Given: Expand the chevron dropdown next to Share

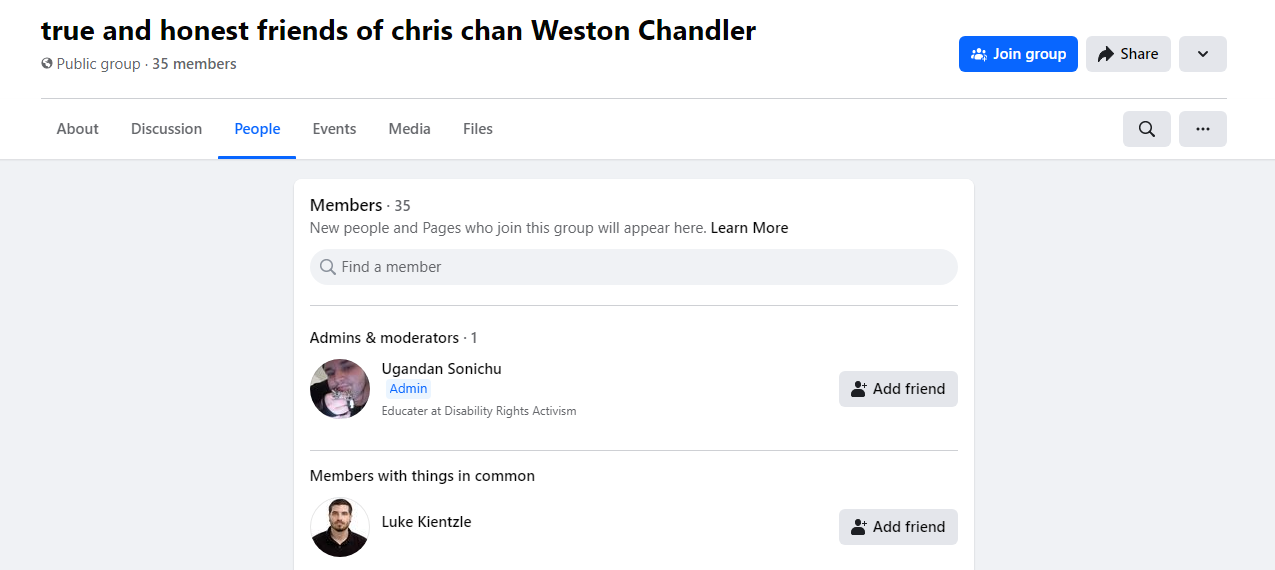Looking at the screenshot, I should point(1203,54).
